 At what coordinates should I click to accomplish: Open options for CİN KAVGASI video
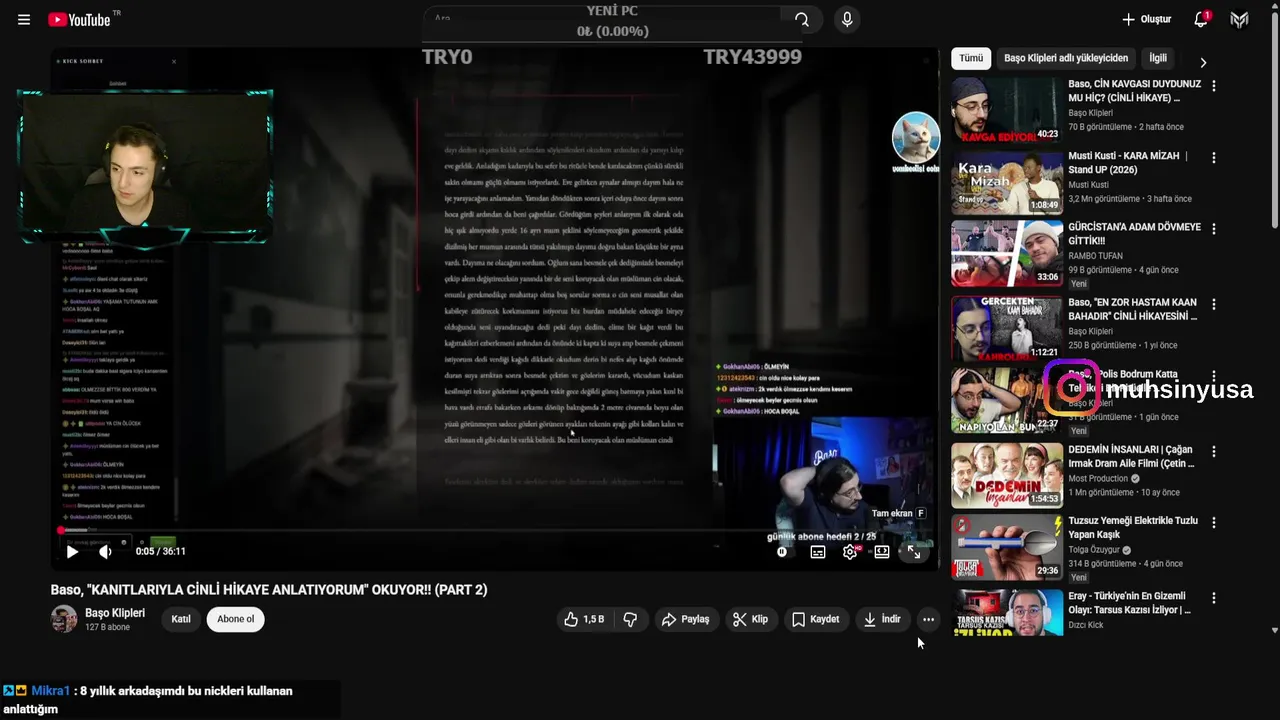click(x=1214, y=86)
